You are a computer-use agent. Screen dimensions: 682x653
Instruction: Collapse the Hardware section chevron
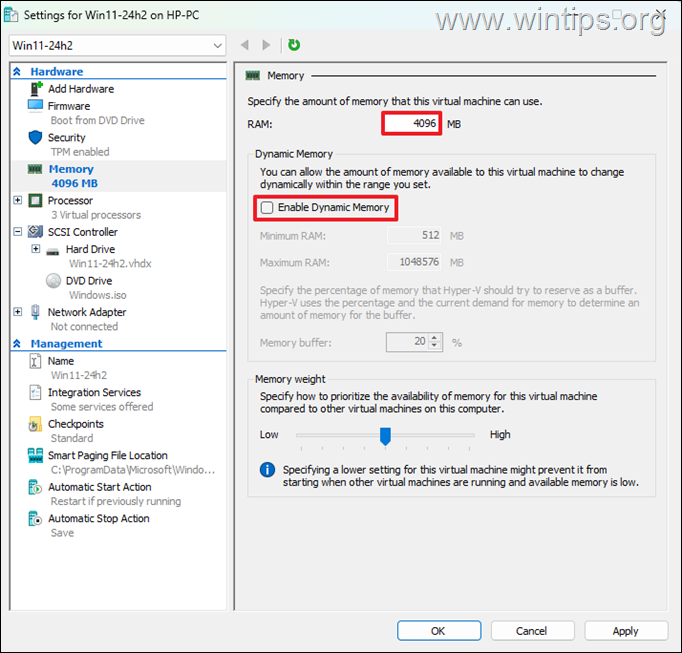click(17, 71)
